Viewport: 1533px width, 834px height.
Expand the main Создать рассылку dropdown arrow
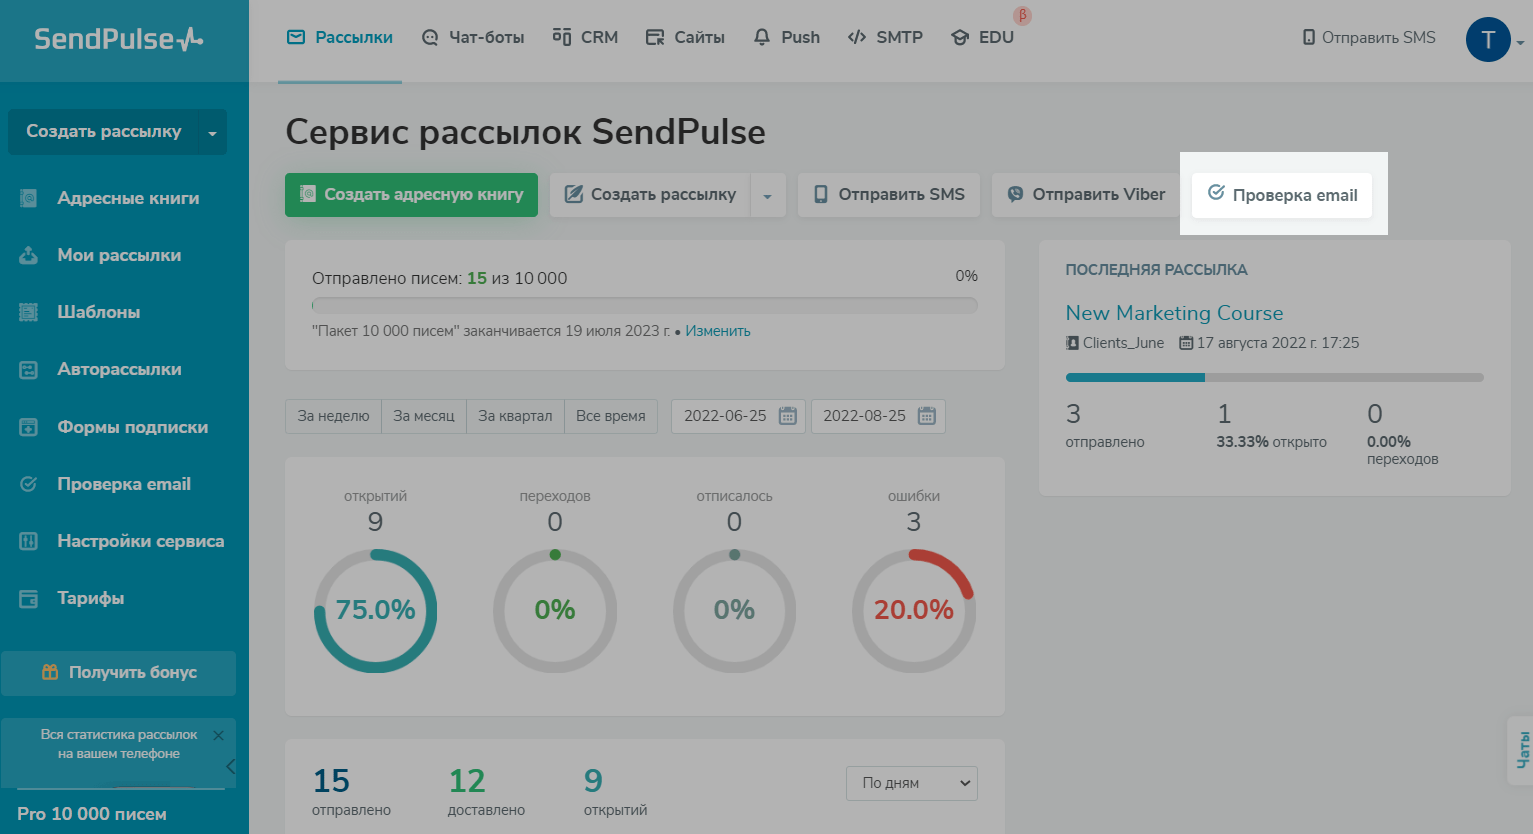(x=768, y=195)
